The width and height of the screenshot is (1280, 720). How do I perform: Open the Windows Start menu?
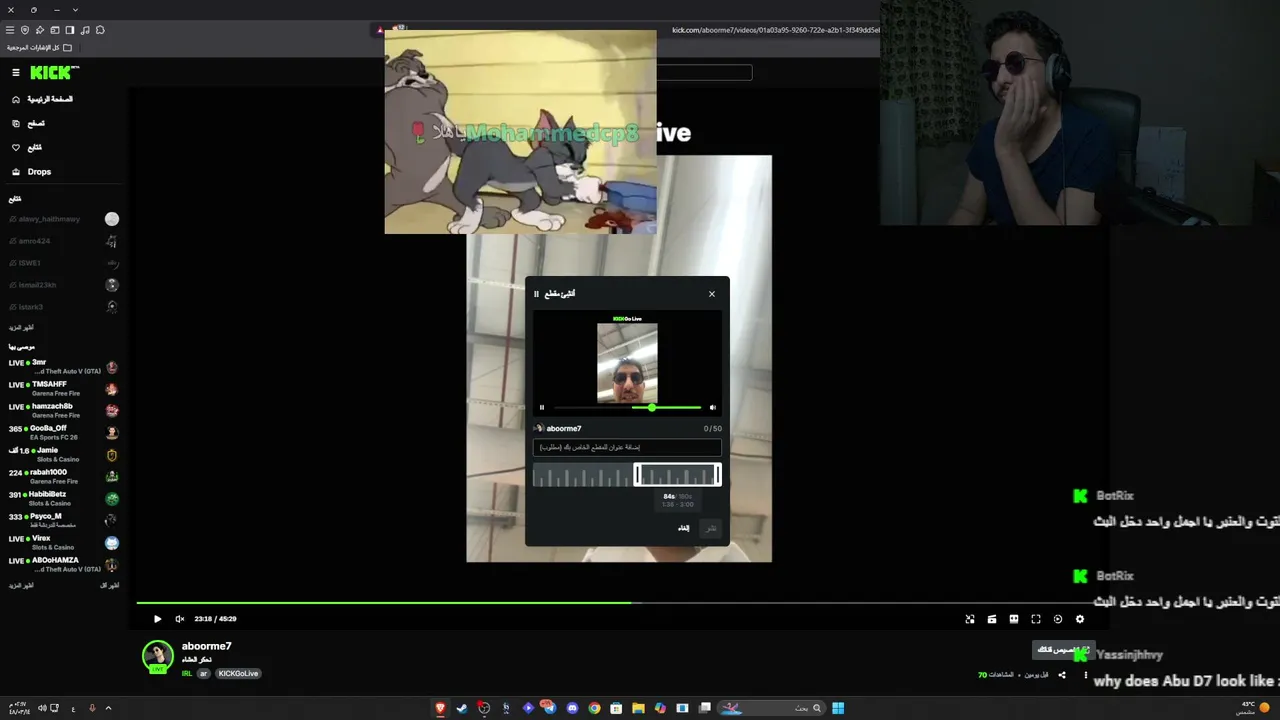[838, 708]
